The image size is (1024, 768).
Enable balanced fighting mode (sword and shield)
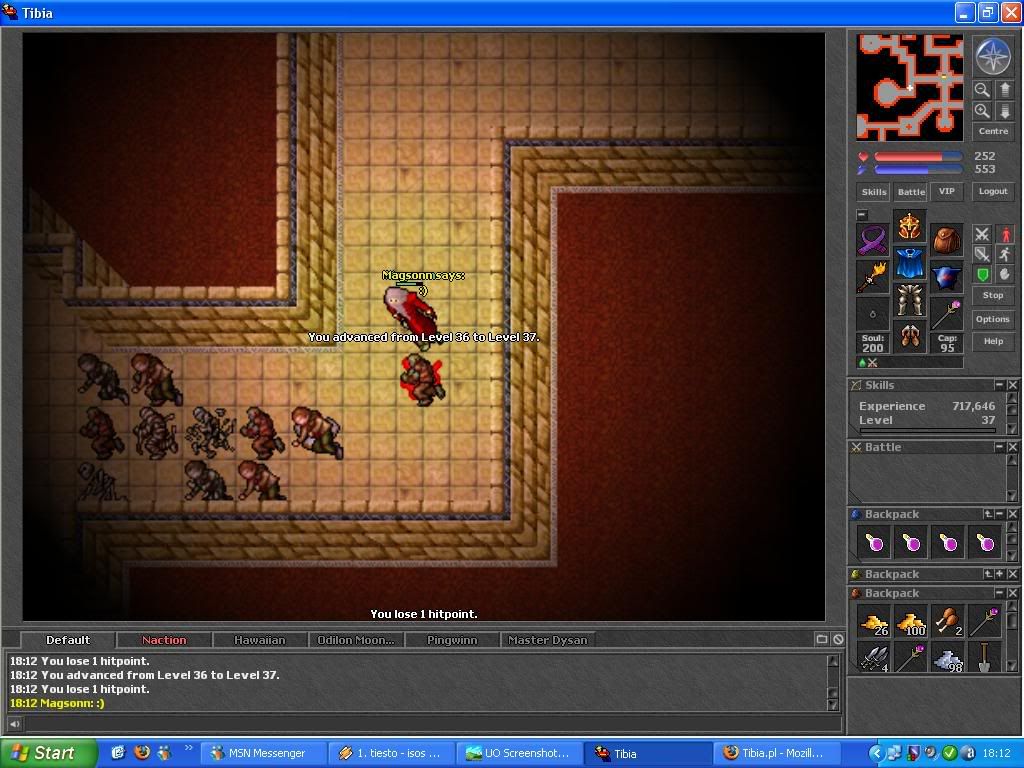[982, 254]
